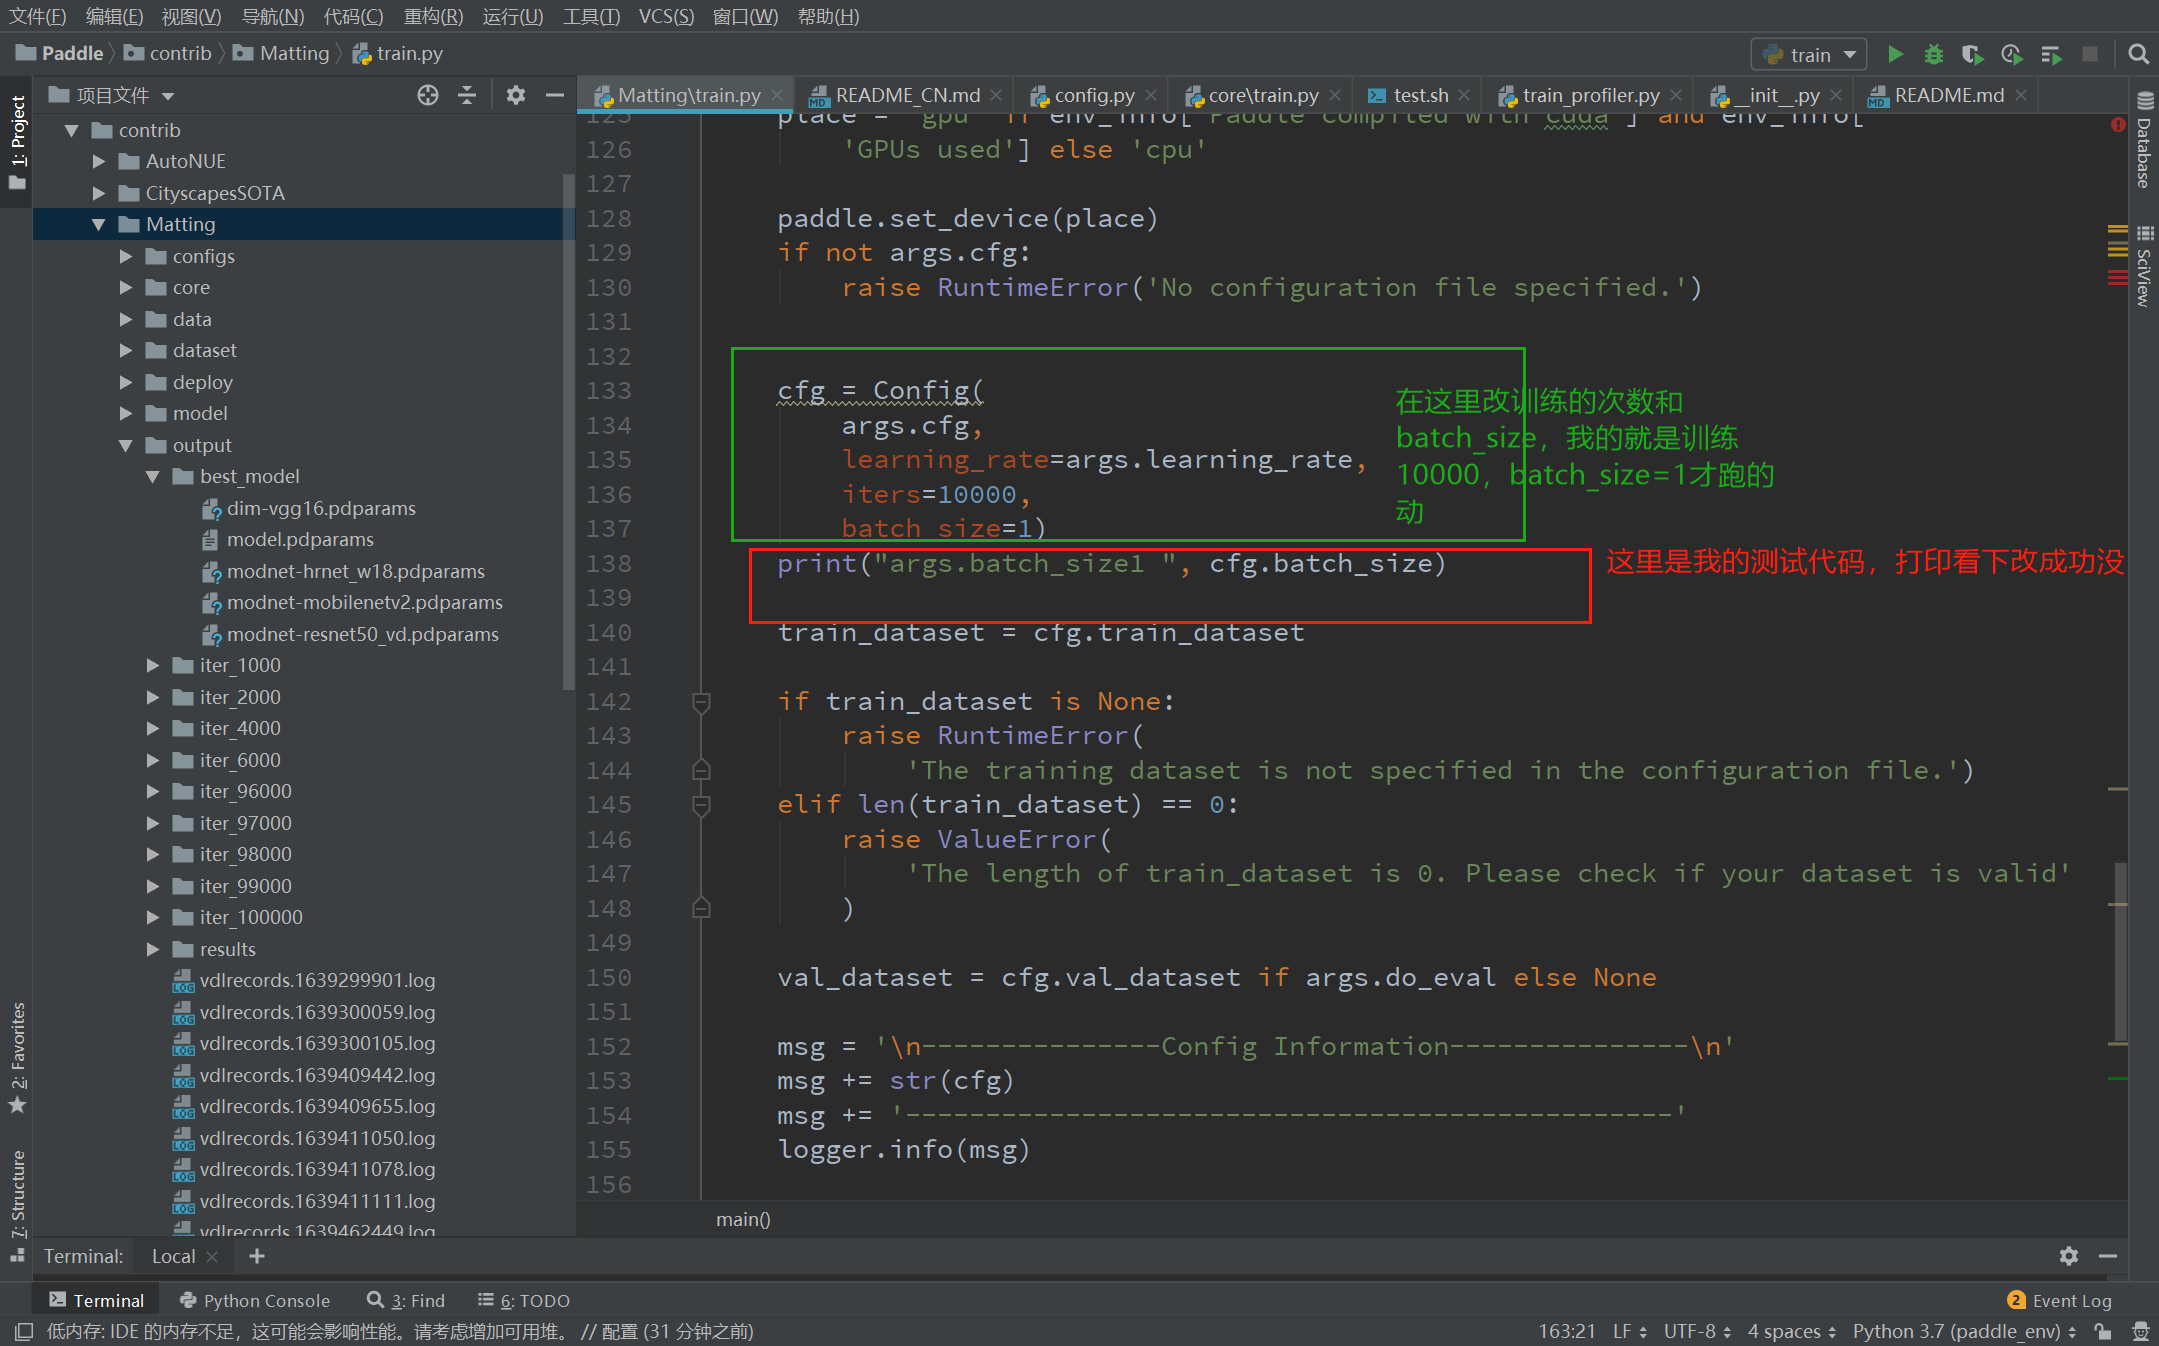This screenshot has height=1346, width=2159.
Task: Switch to the README_CN.md tab
Action: (x=907, y=95)
